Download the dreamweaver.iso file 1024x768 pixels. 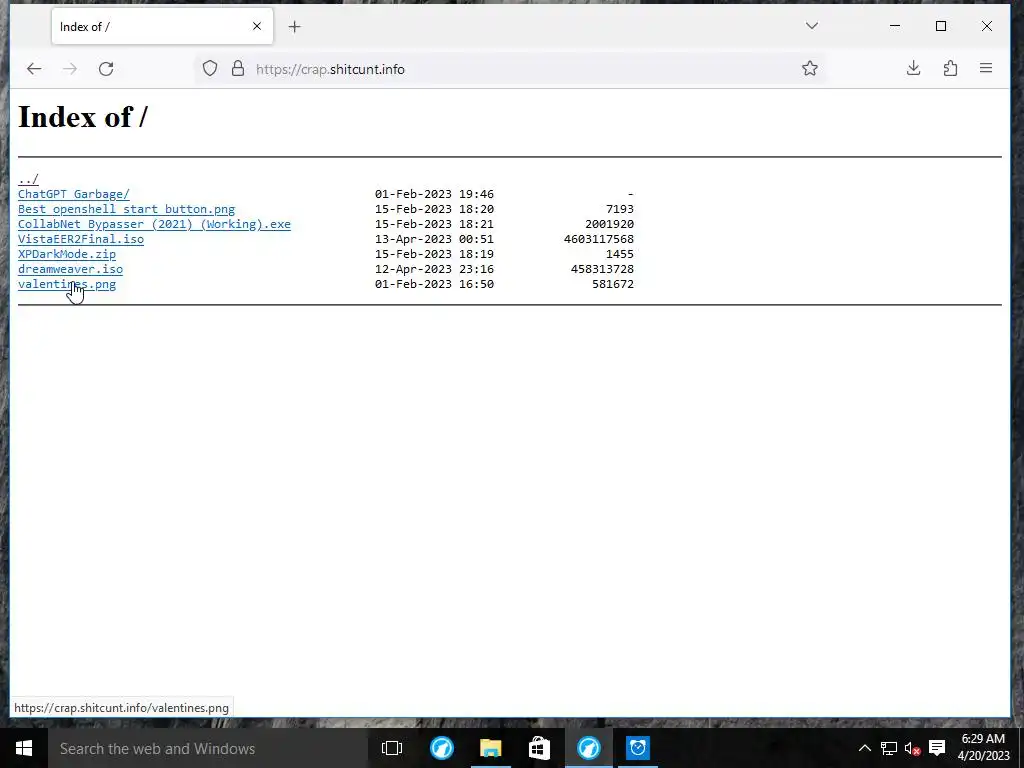point(71,269)
